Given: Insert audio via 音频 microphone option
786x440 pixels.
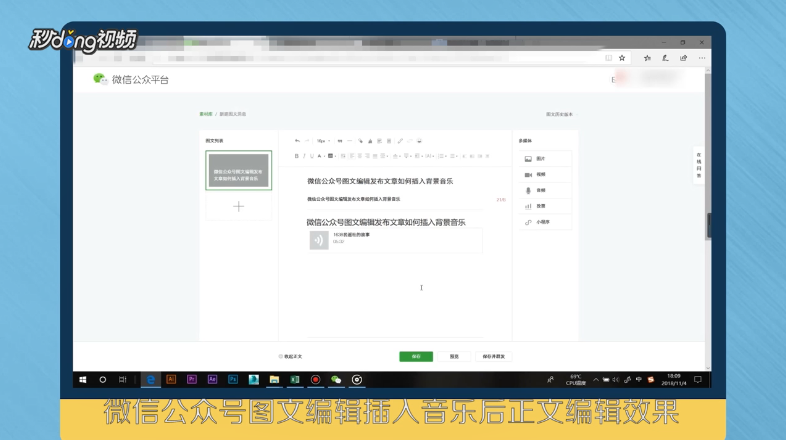Looking at the screenshot, I should point(545,190).
